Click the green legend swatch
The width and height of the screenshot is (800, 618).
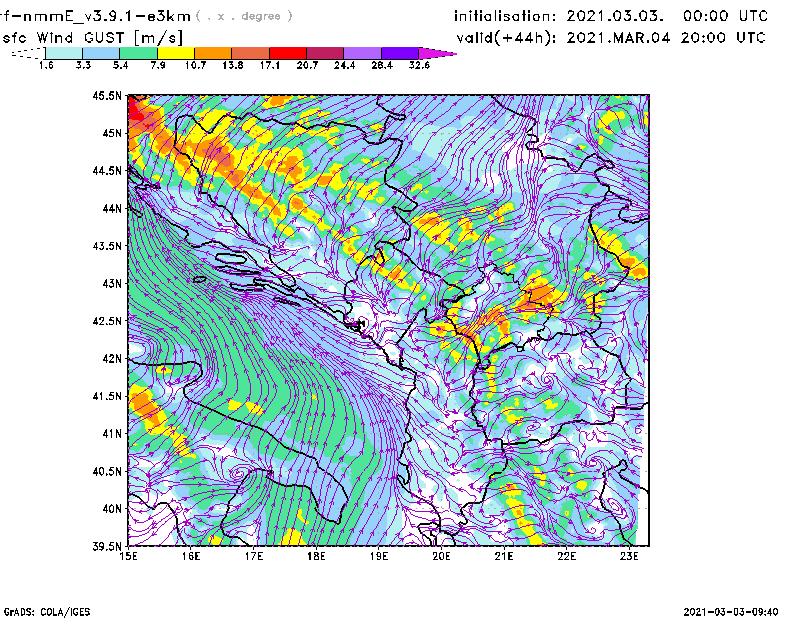coord(138,53)
